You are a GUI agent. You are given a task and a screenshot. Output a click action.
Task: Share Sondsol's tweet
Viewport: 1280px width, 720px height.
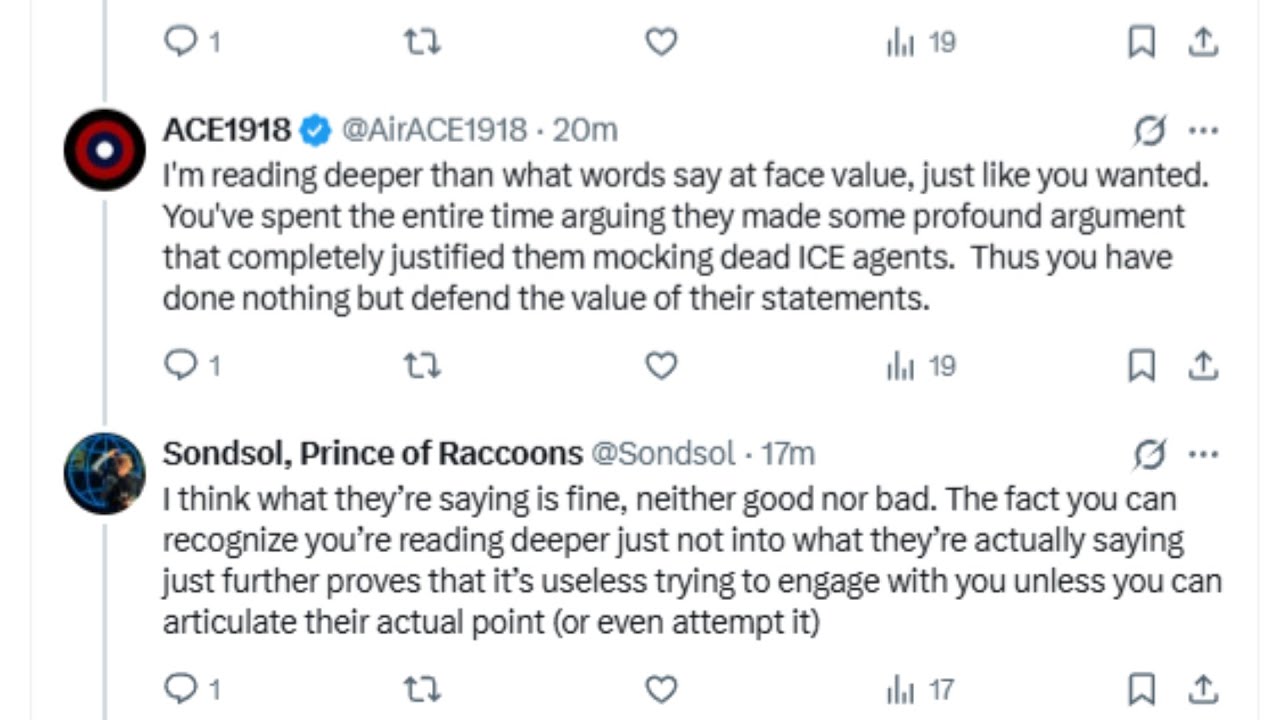tap(1203, 689)
